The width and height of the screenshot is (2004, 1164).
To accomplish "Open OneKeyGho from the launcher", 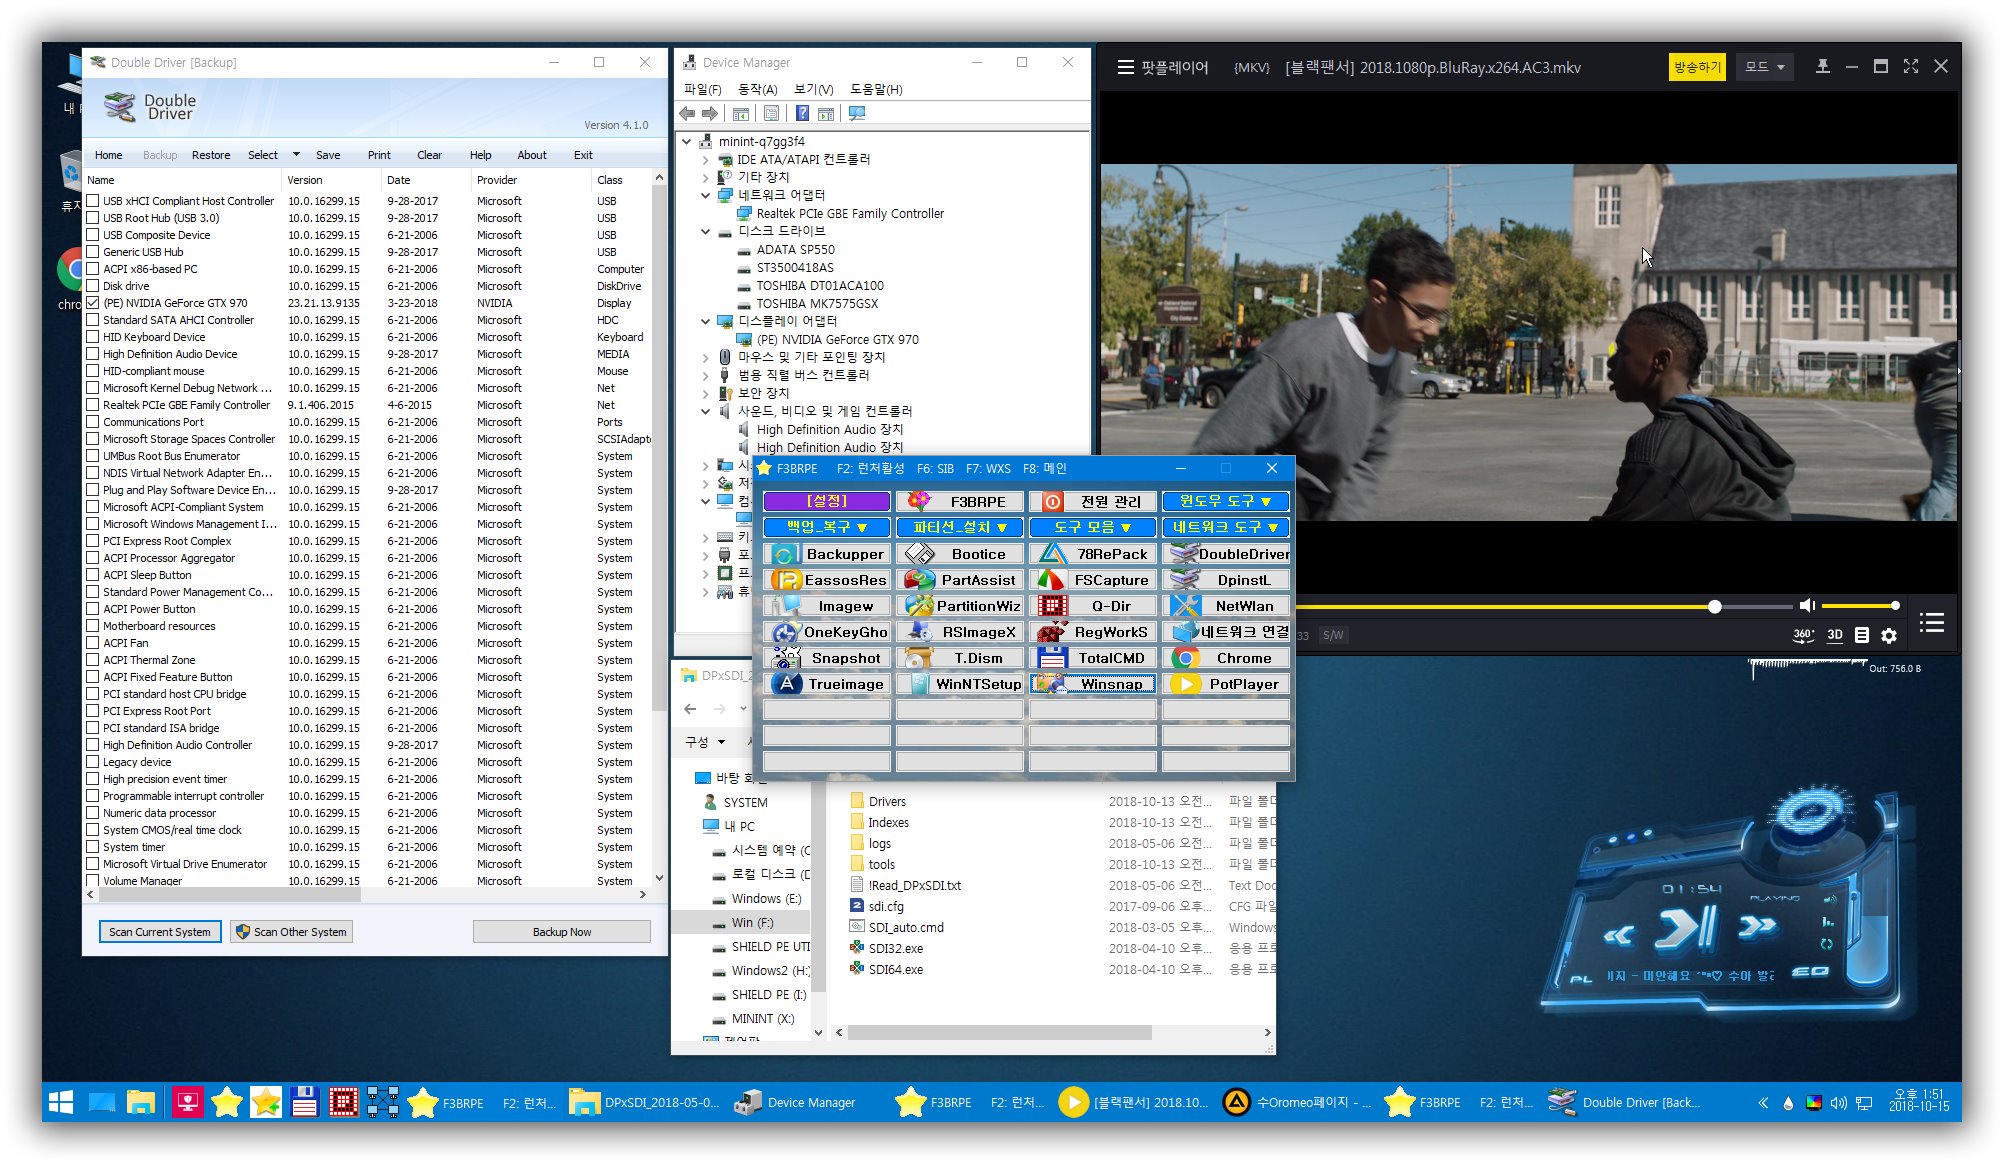I will point(827,632).
